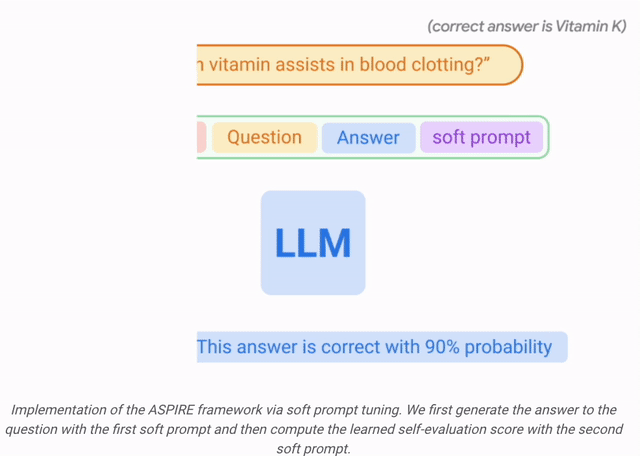Select the orange Question chip
The width and height of the screenshot is (640, 456).
coord(264,138)
